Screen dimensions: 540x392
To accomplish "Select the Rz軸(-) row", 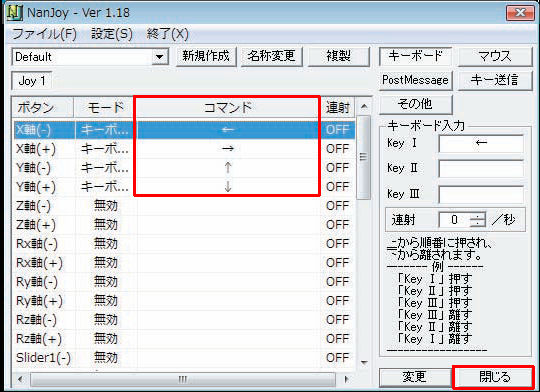I will pyautogui.click(x=184, y=320).
